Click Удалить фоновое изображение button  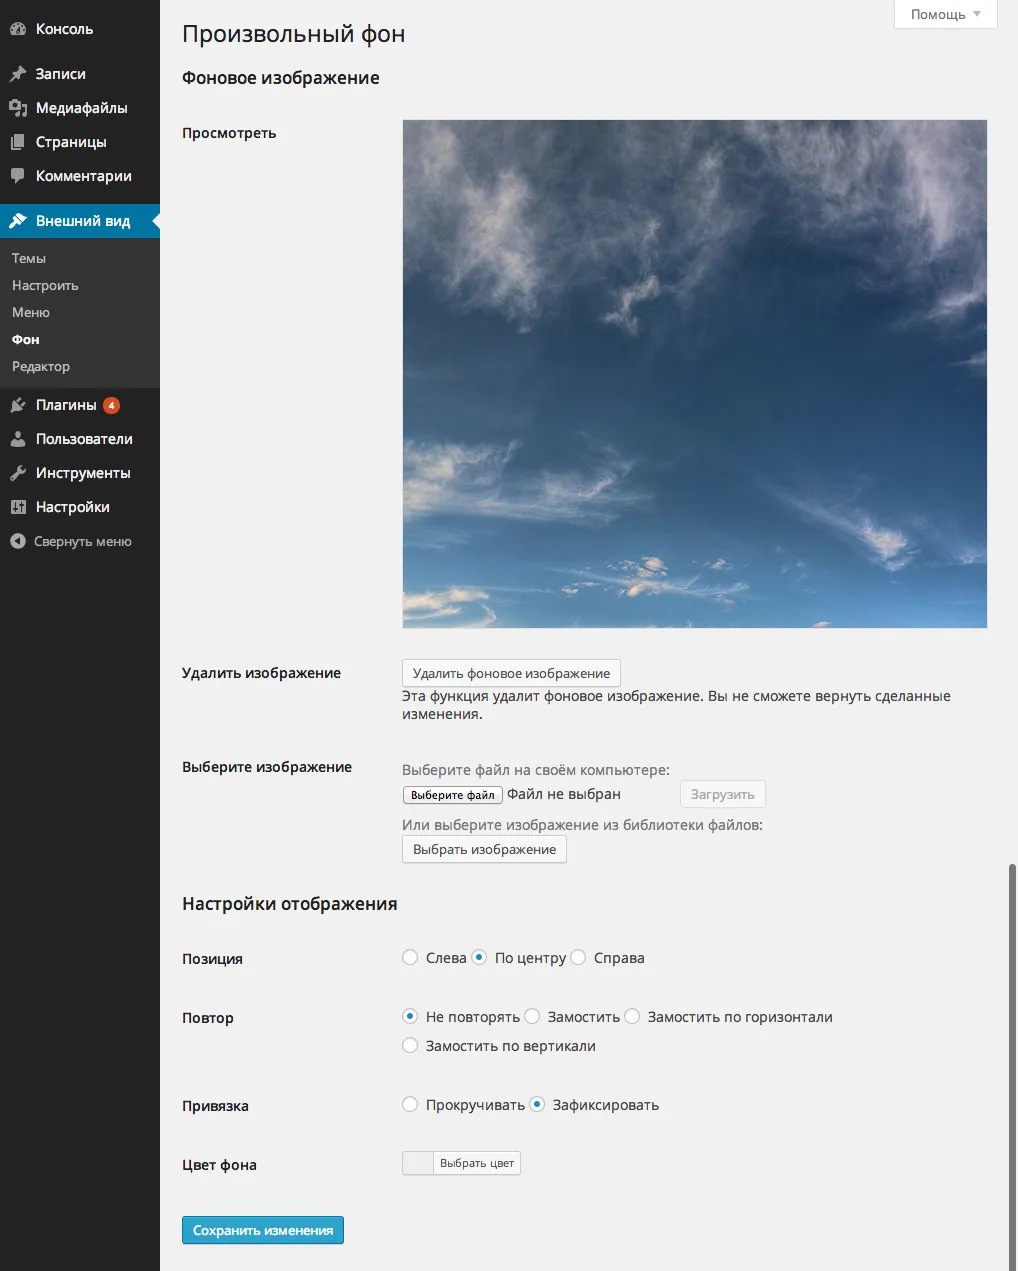click(511, 673)
